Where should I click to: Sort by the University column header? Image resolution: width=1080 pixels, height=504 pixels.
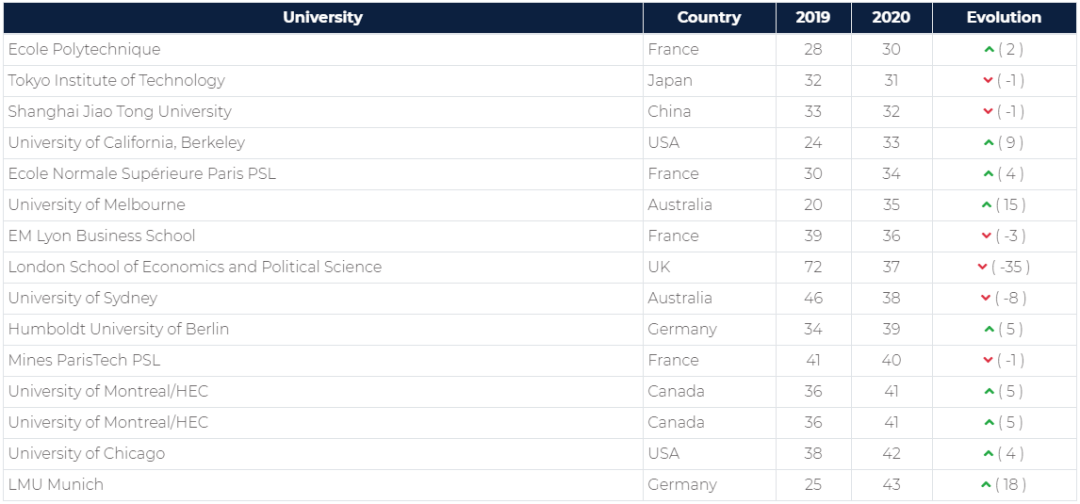point(322,17)
